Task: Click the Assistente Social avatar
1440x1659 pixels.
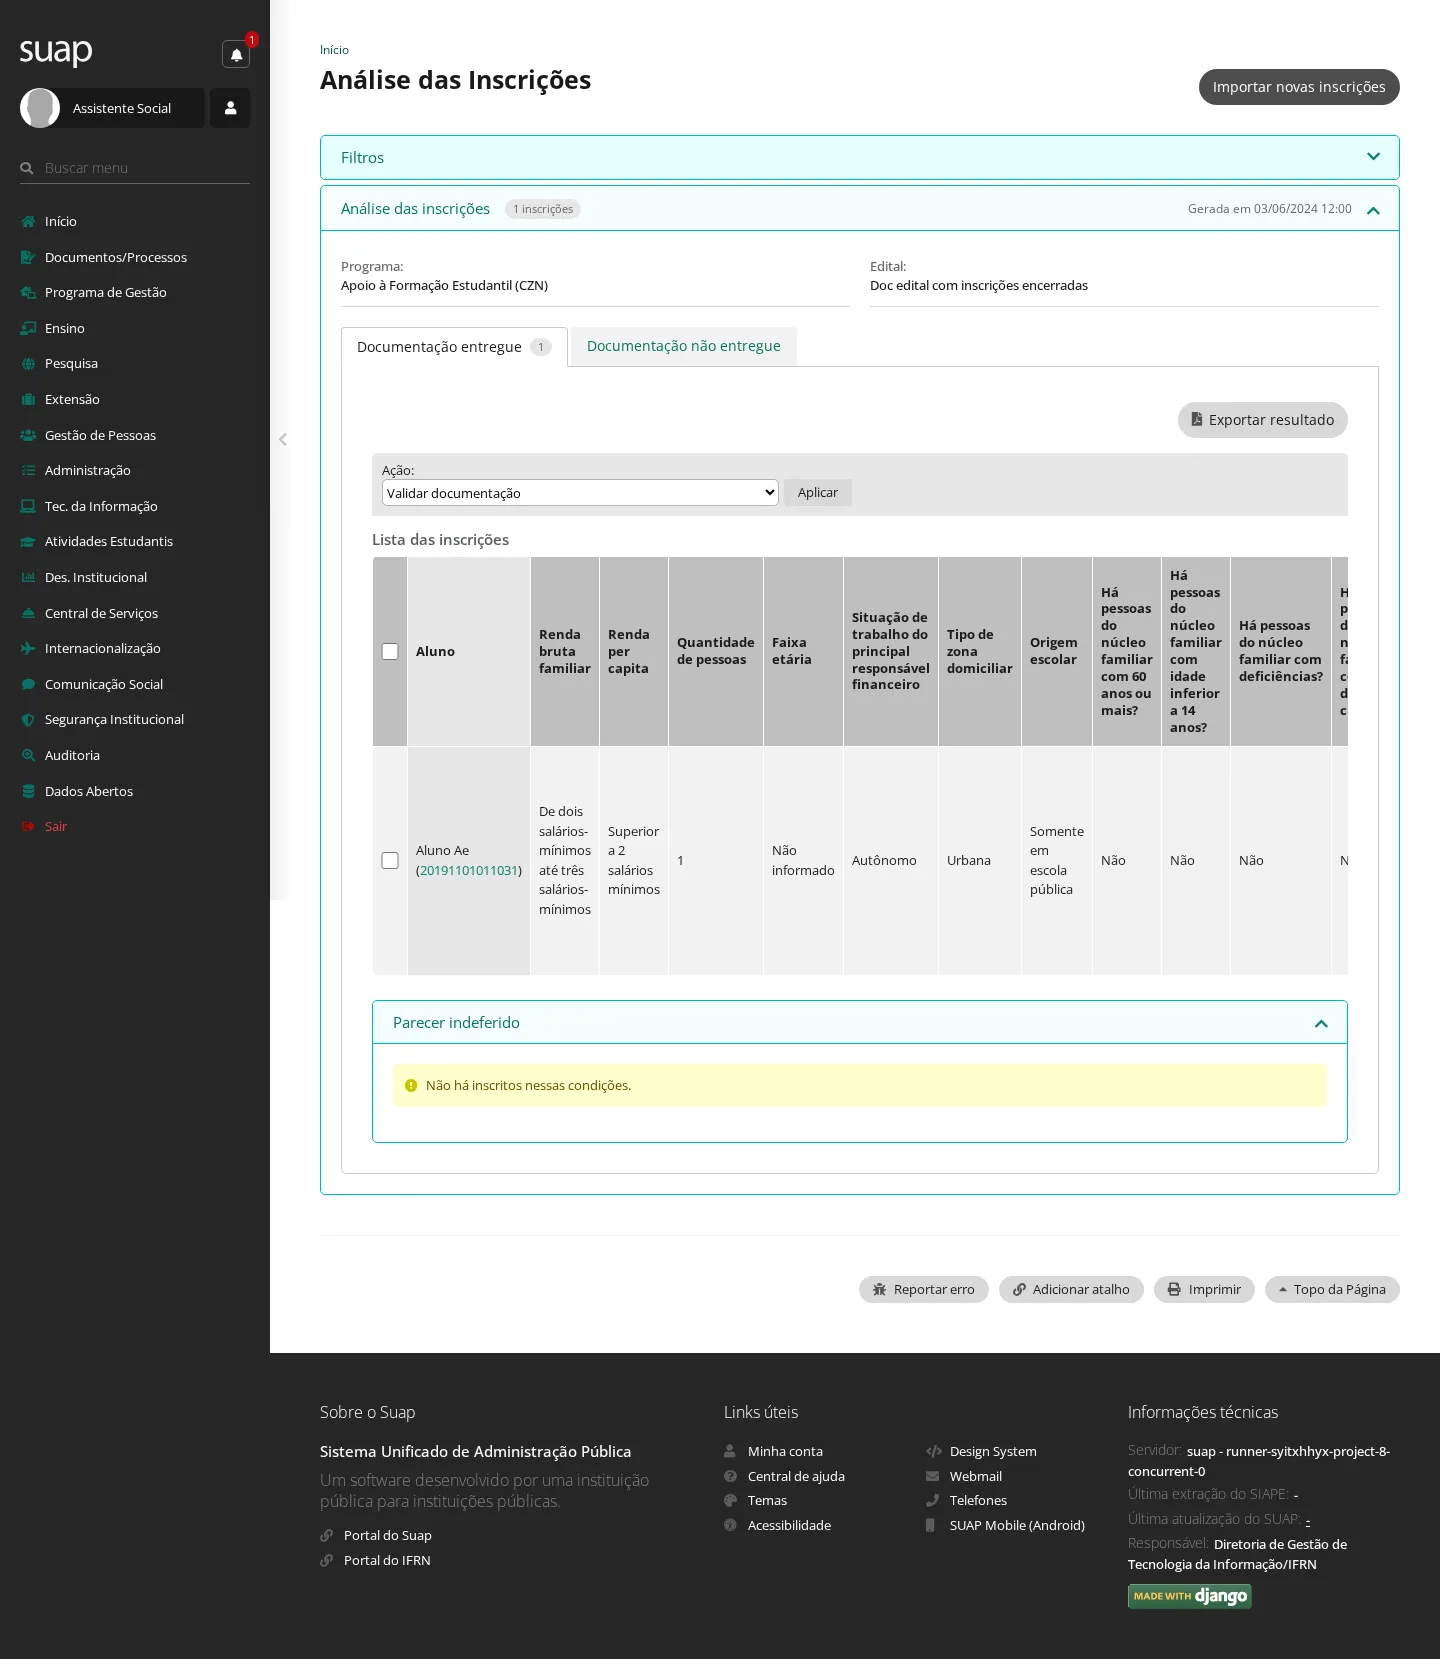Action: pos(40,108)
